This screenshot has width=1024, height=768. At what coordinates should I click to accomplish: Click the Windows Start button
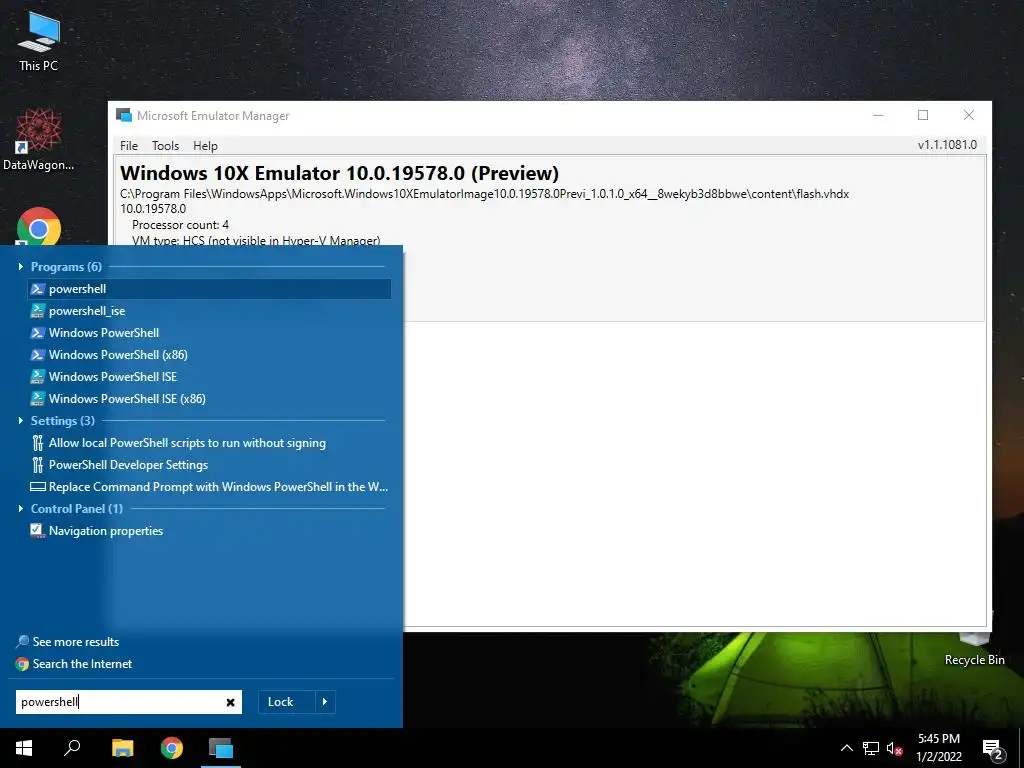coord(24,748)
